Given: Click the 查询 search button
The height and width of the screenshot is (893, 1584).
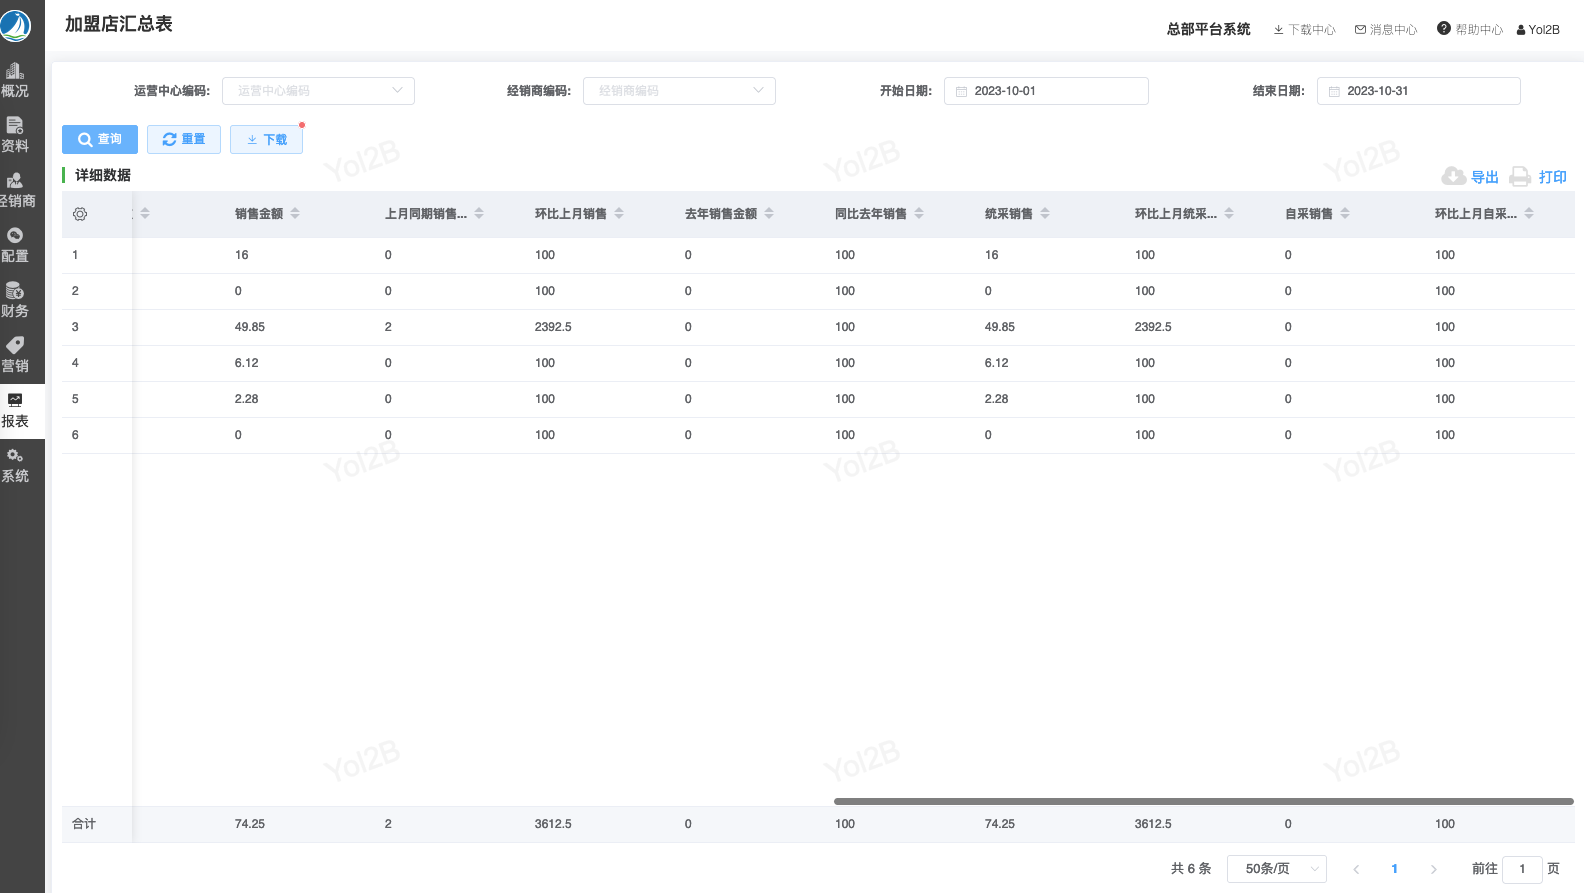Looking at the screenshot, I should point(100,140).
